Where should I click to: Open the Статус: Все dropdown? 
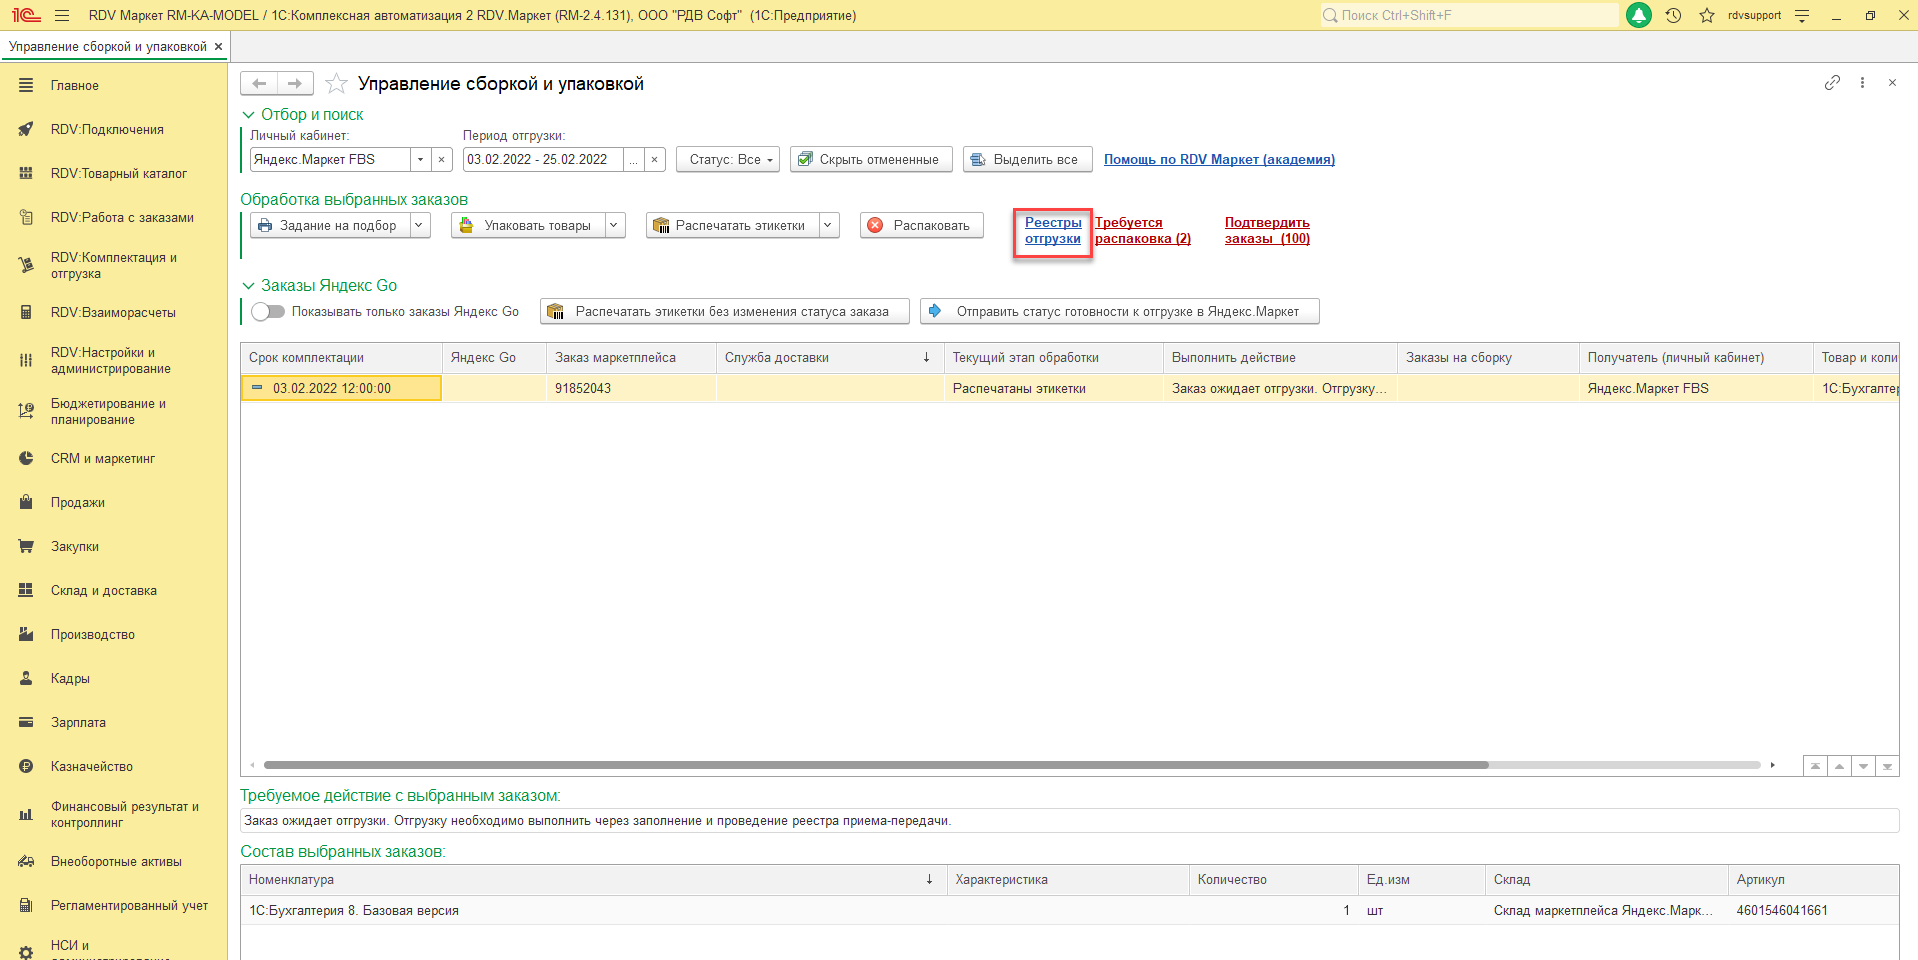729,160
